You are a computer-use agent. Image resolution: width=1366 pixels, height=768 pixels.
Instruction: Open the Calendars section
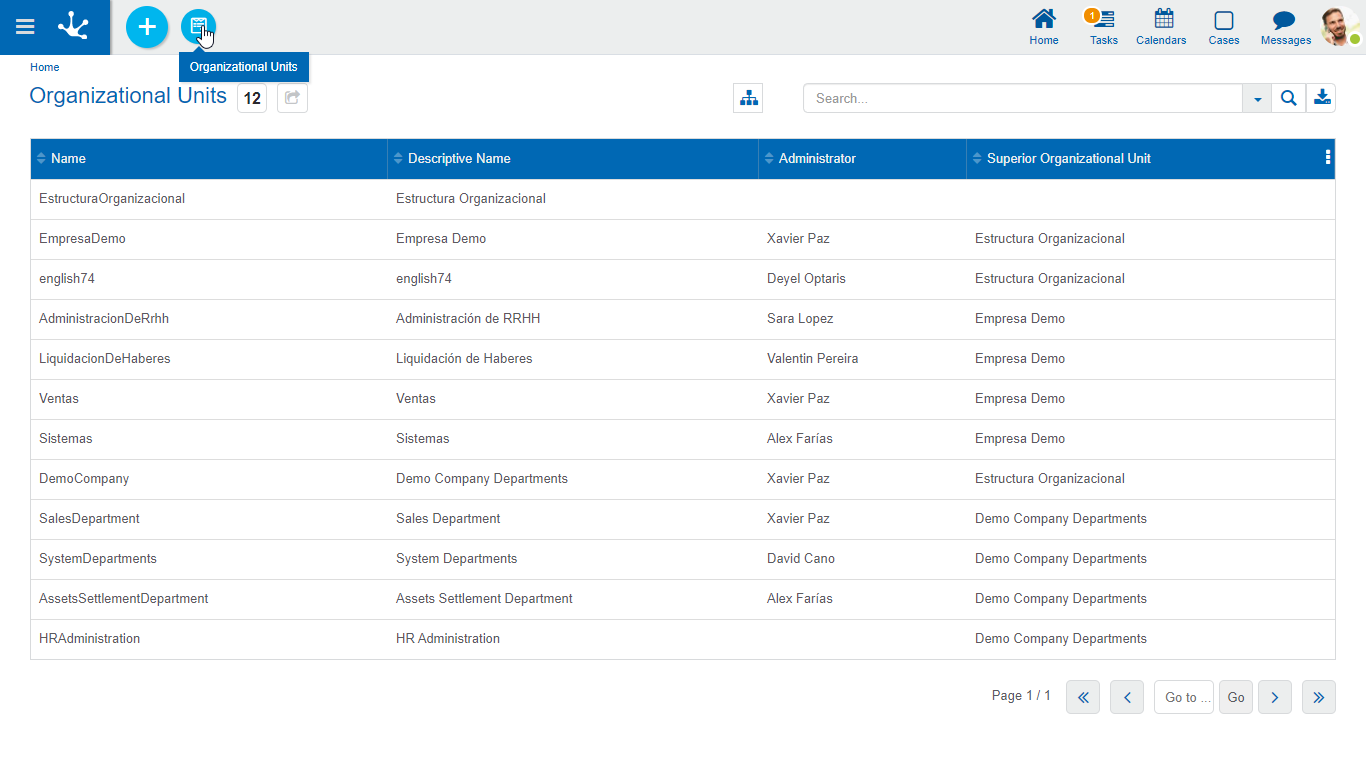point(1161,27)
